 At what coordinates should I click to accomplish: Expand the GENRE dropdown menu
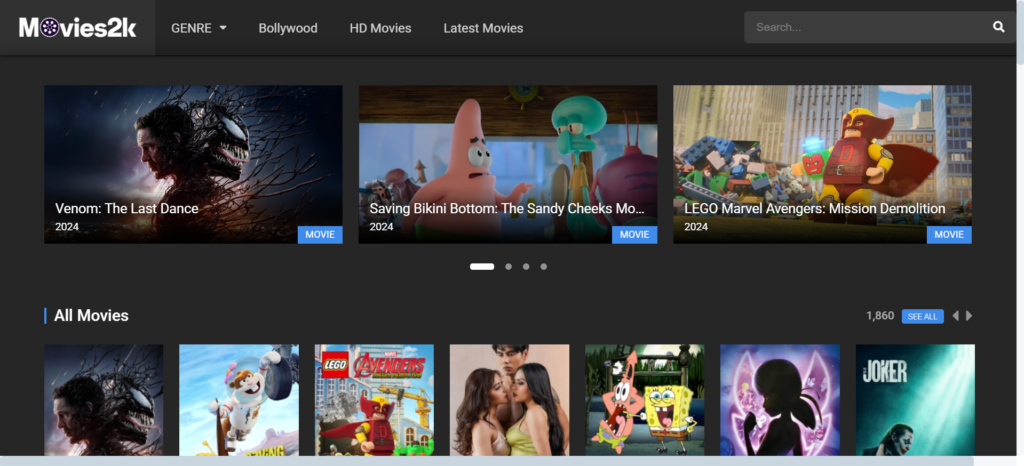tap(199, 28)
